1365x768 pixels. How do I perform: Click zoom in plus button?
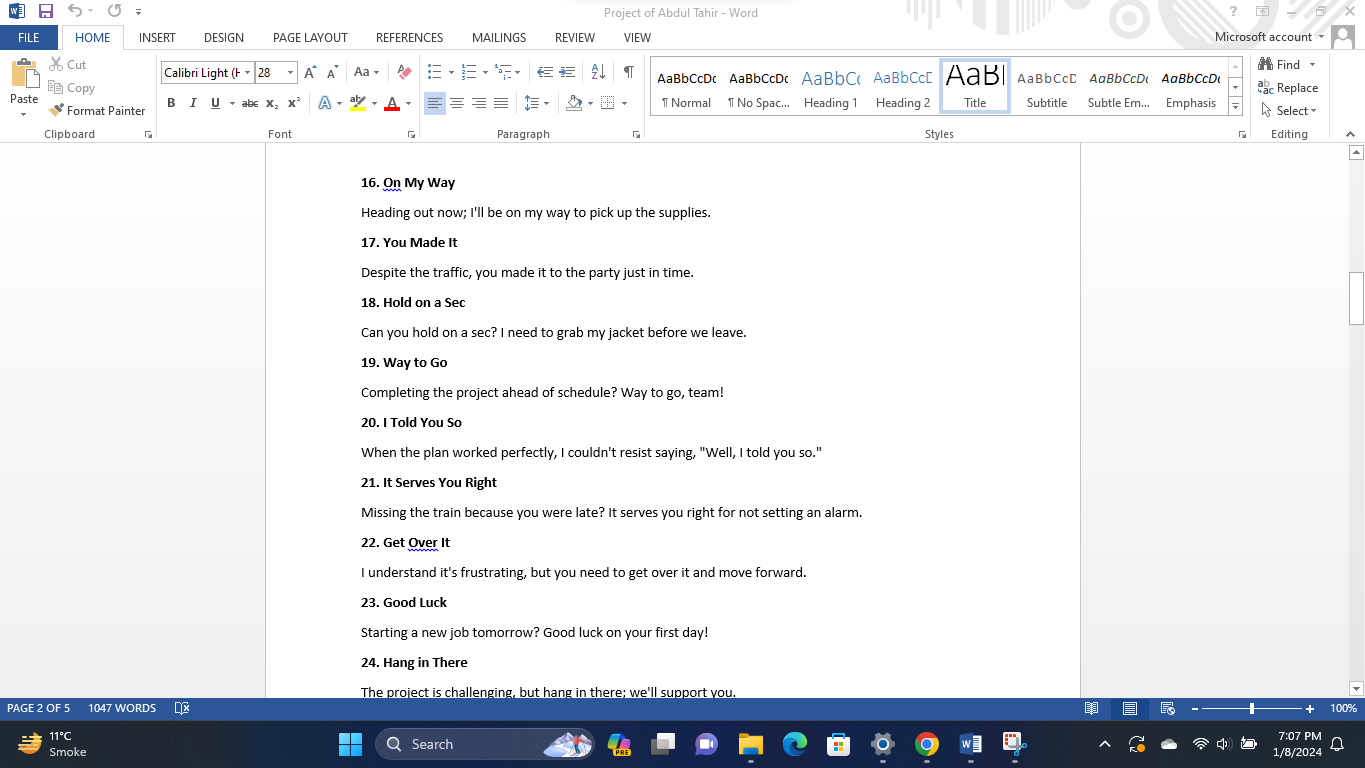[1310, 708]
